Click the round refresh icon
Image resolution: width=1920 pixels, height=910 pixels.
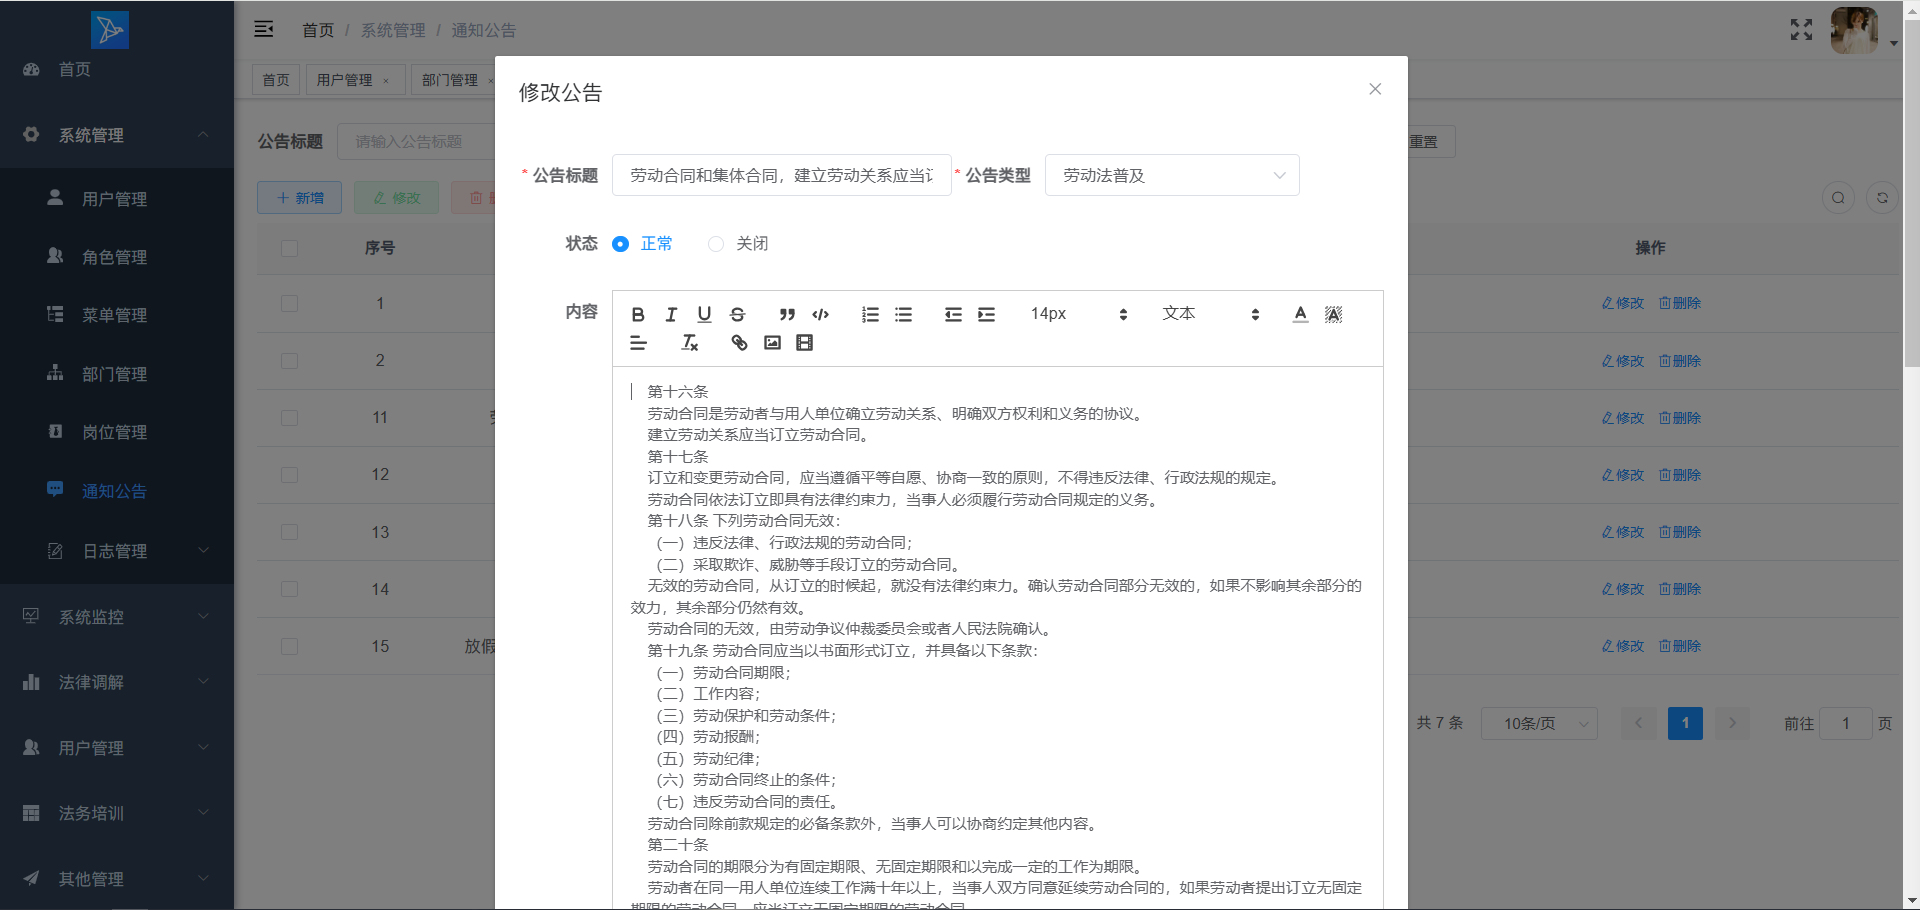pyautogui.click(x=1882, y=198)
